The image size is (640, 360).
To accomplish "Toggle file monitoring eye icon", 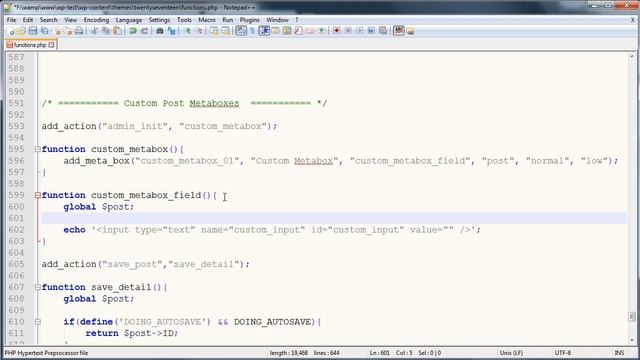I will [x=322, y=31].
